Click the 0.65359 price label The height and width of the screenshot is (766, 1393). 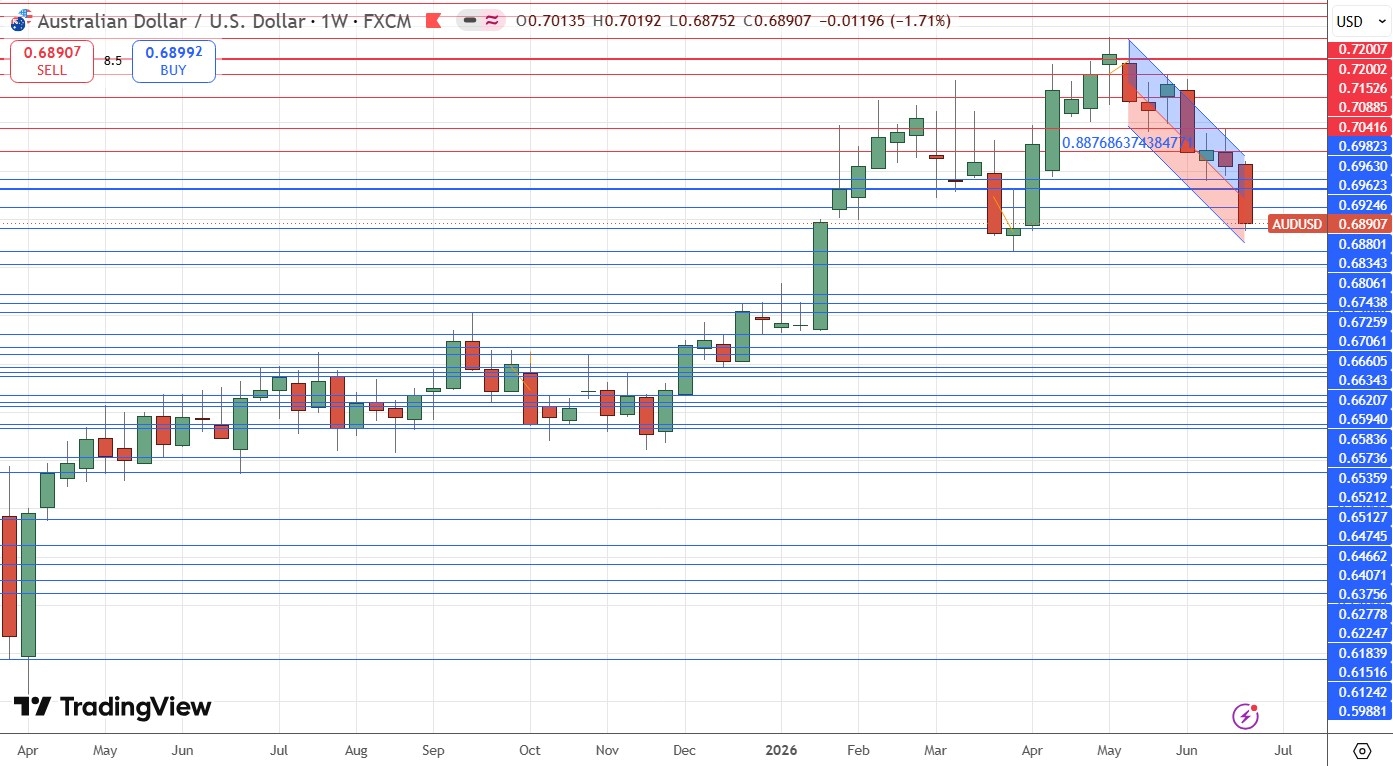[x=1361, y=478]
